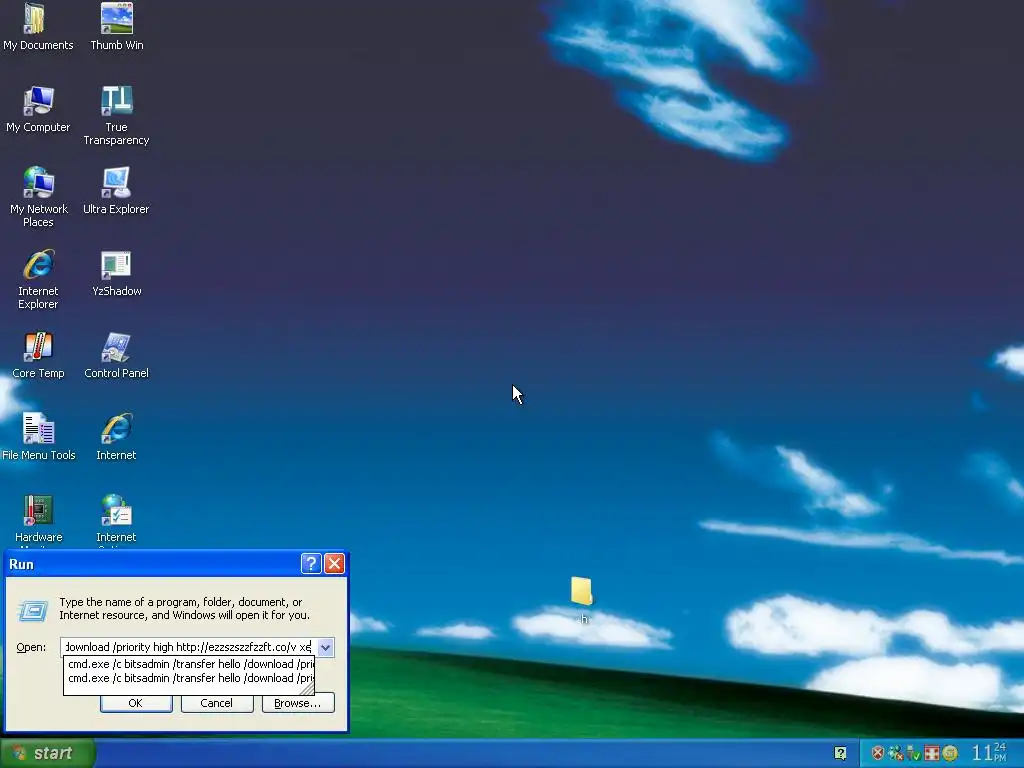Select the YzShadow shortcut
The image size is (1024, 768).
pyautogui.click(x=116, y=272)
